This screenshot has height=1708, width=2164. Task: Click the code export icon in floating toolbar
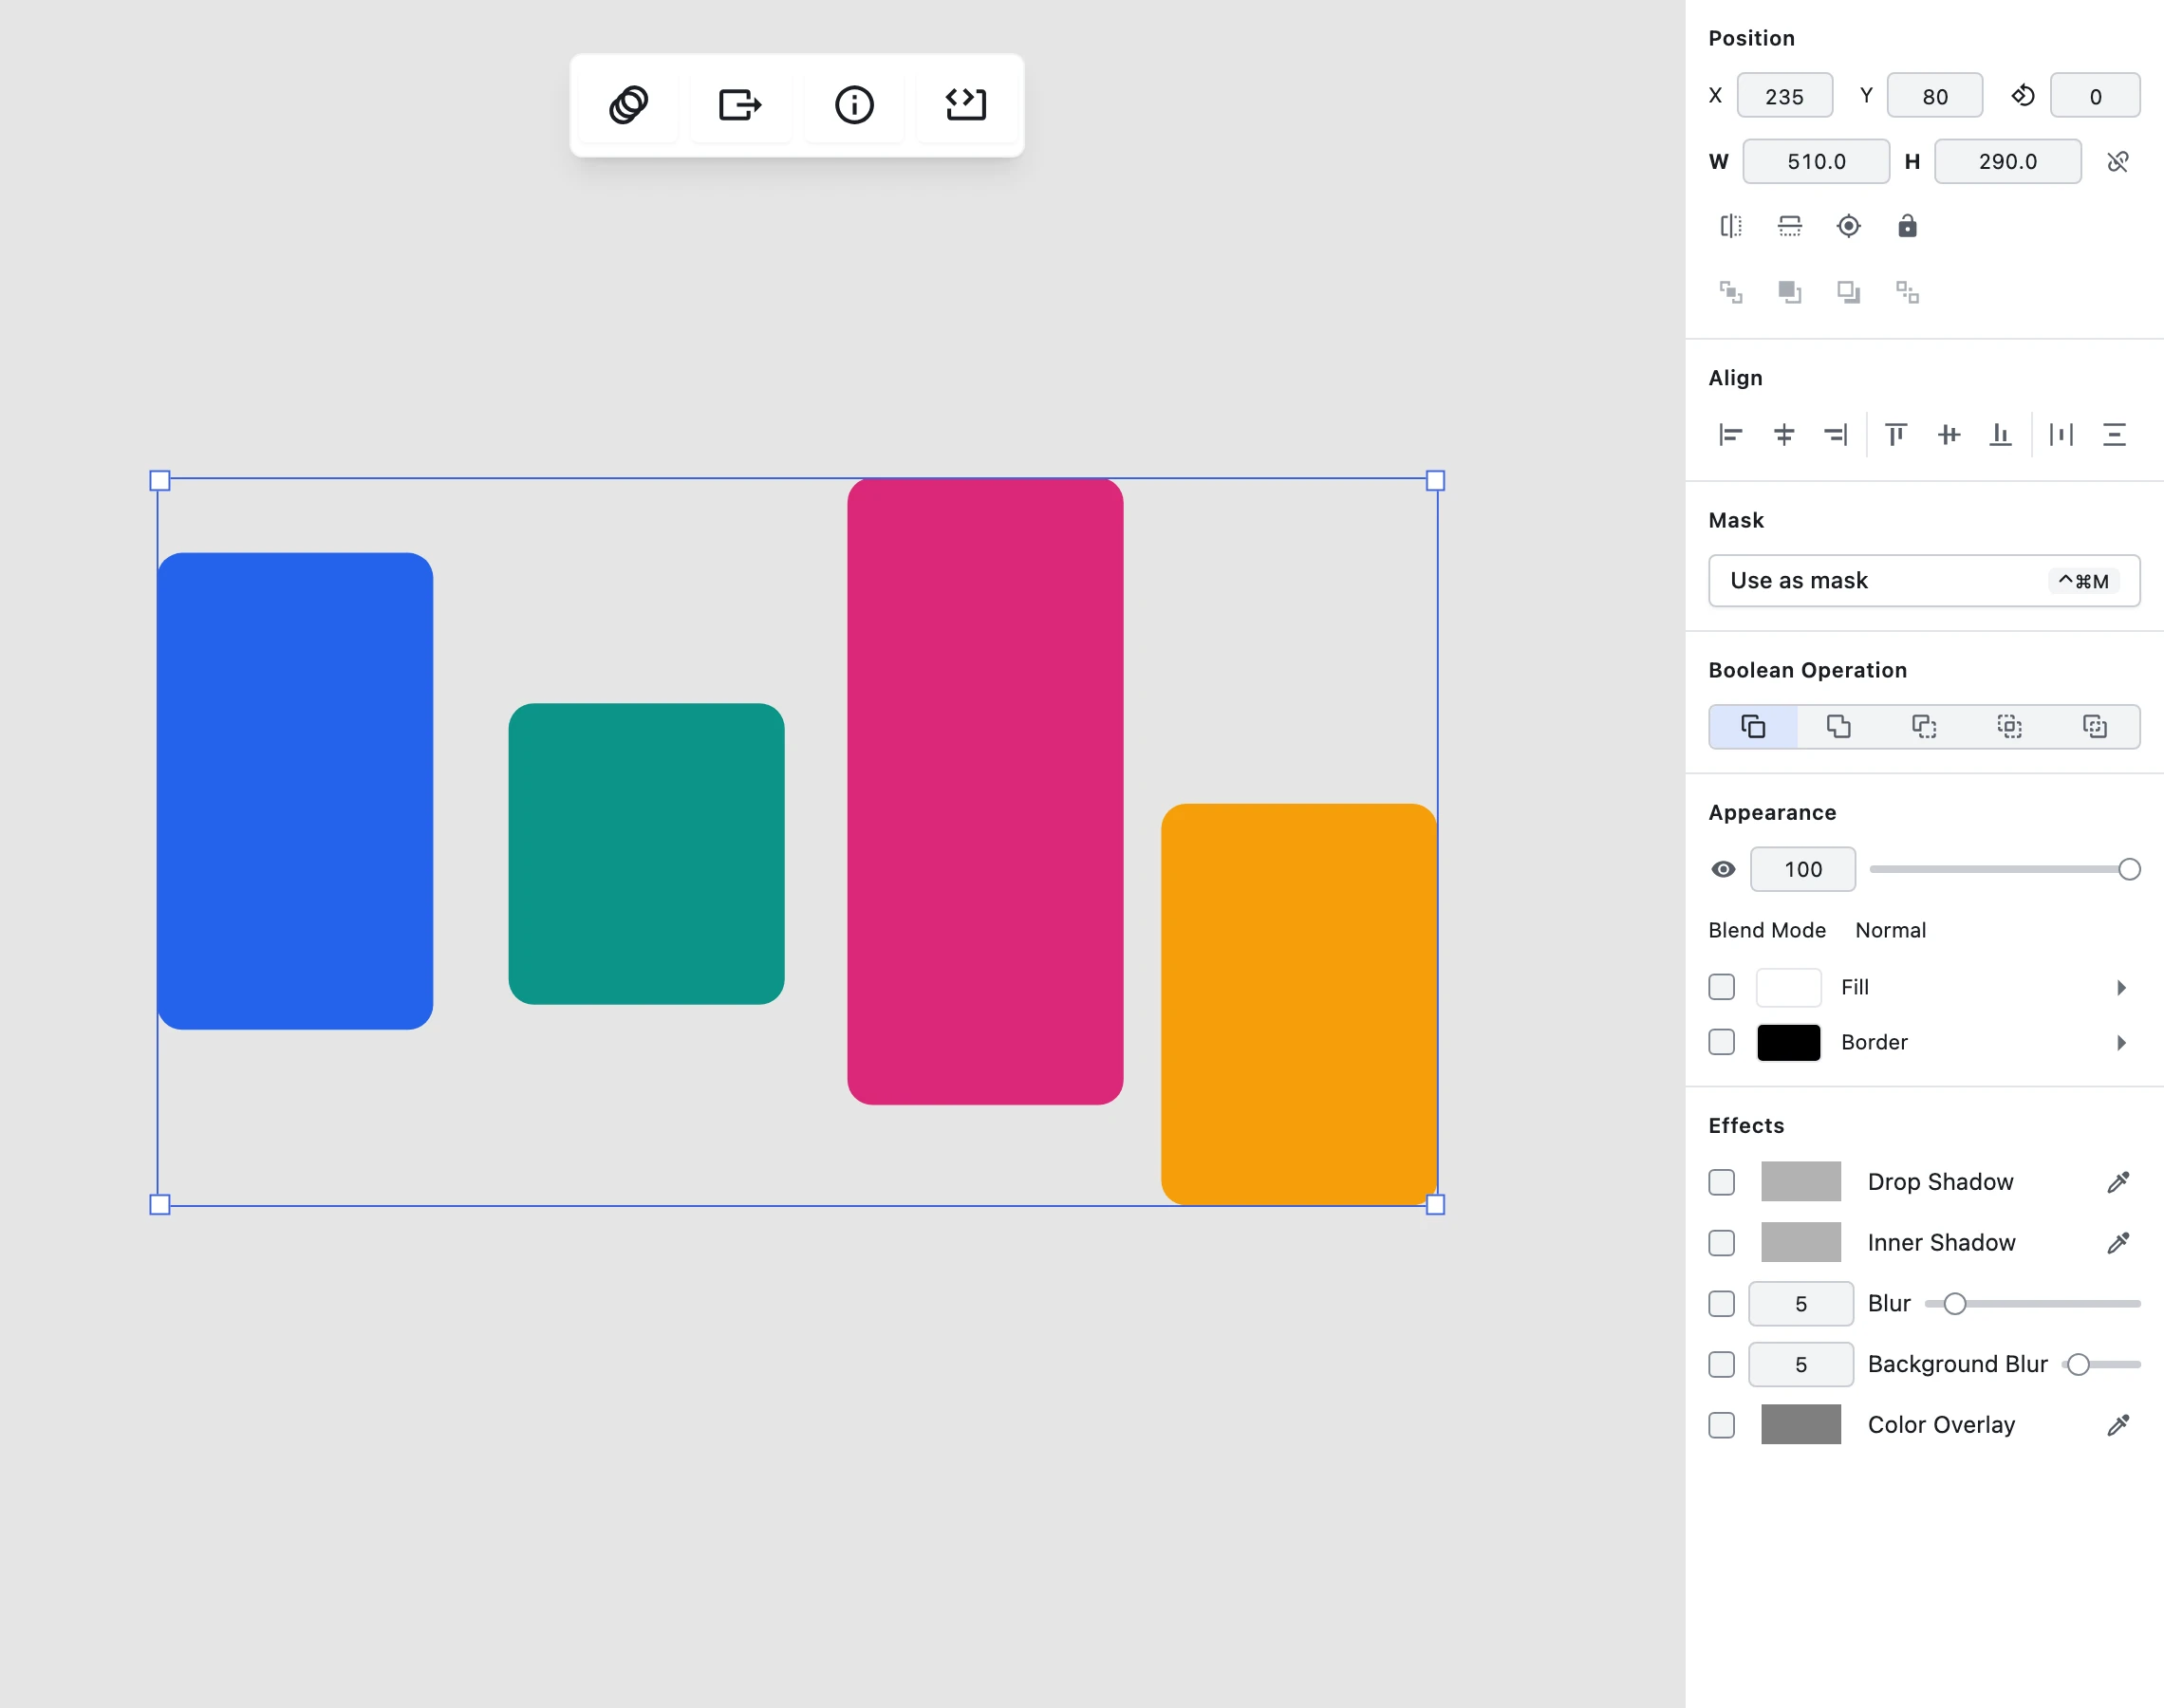click(x=966, y=105)
